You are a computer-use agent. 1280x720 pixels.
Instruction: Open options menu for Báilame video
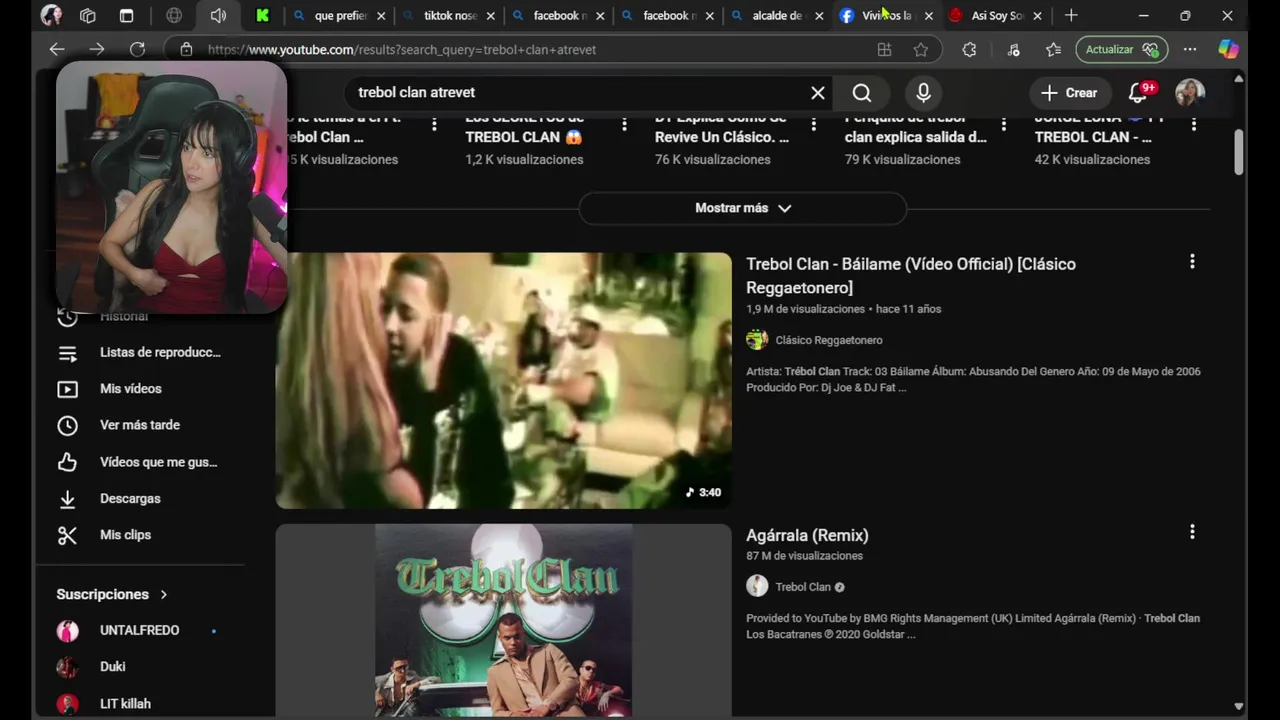[x=1192, y=262]
